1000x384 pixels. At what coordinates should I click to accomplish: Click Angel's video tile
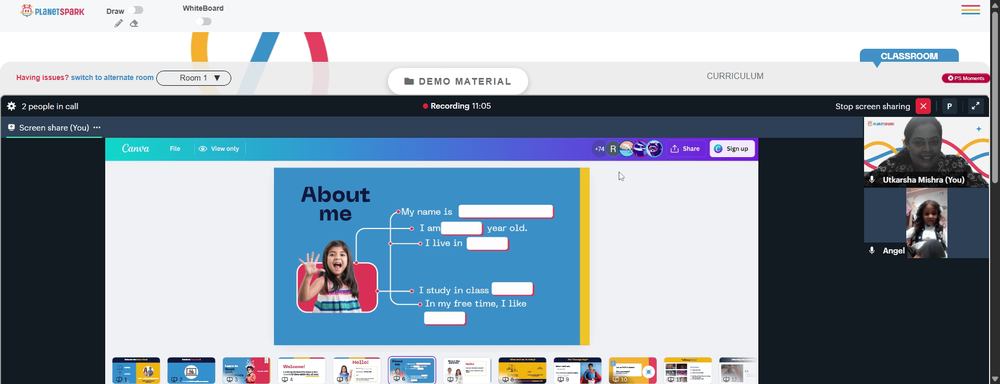pyautogui.click(x=926, y=223)
